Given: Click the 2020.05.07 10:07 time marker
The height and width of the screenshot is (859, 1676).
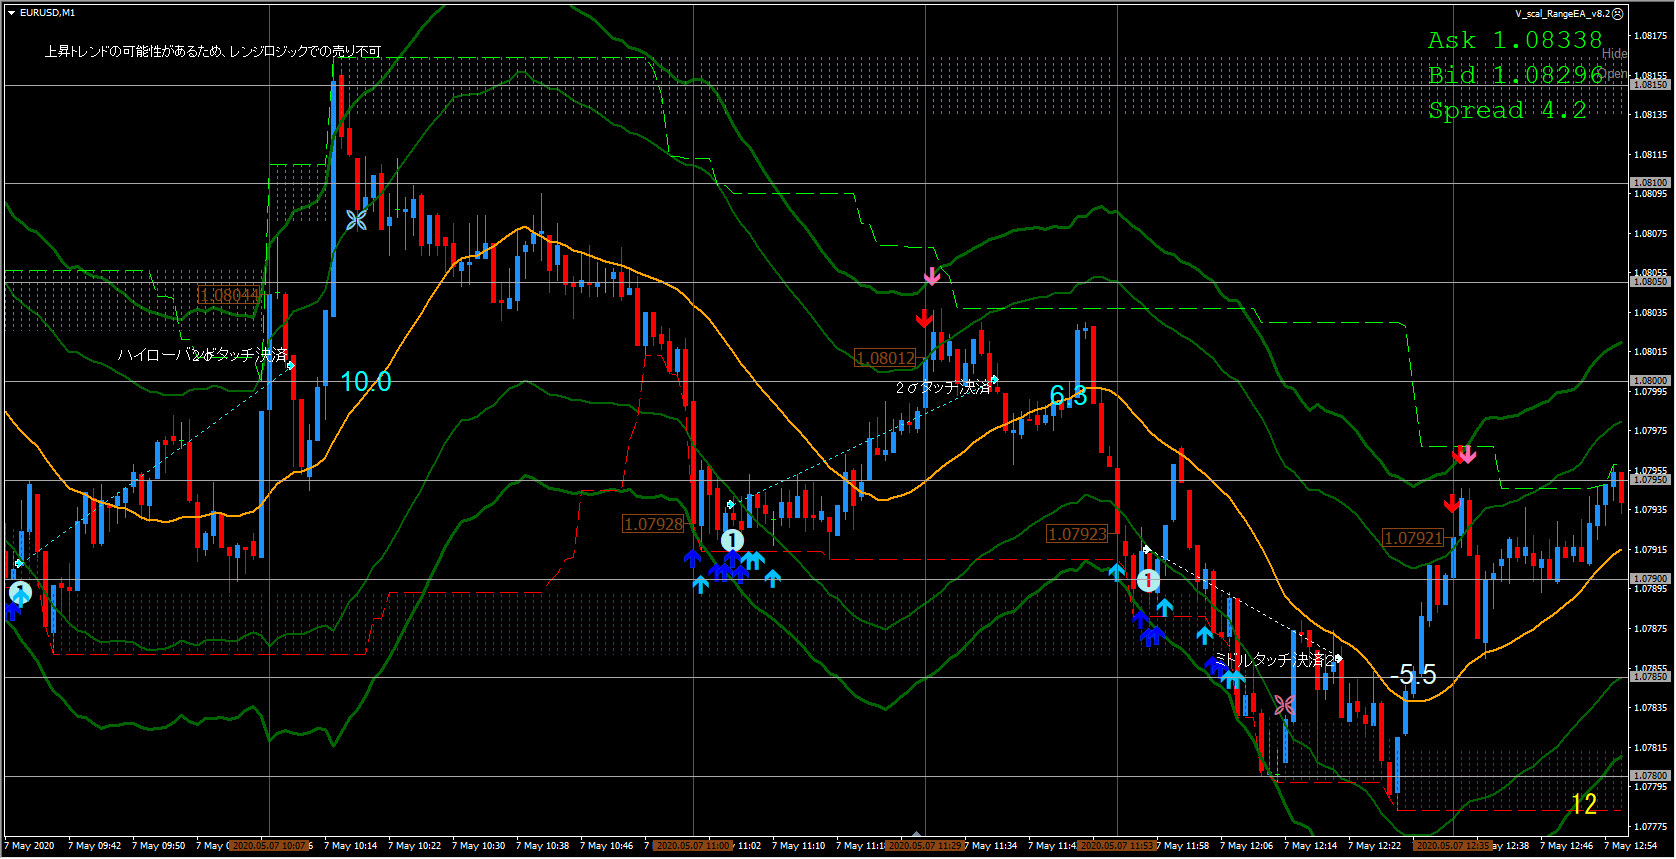Looking at the screenshot, I should coord(268,846).
